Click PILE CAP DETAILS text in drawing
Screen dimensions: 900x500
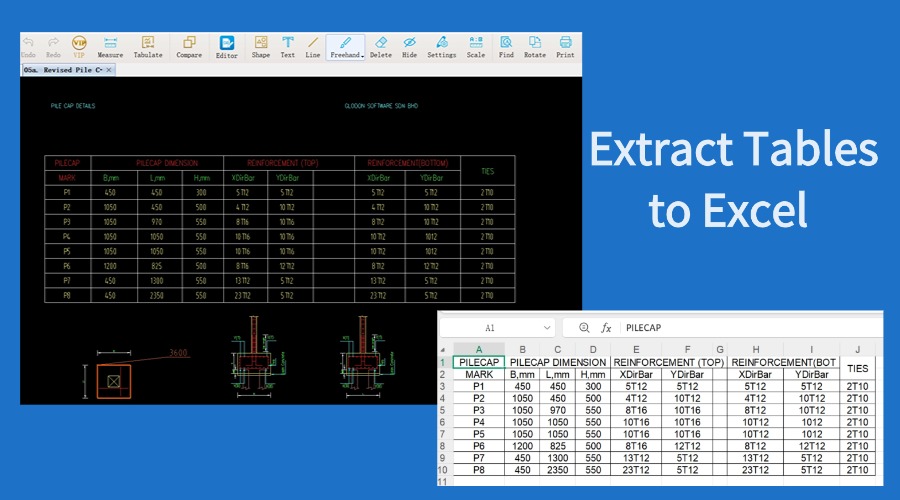(x=73, y=106)
